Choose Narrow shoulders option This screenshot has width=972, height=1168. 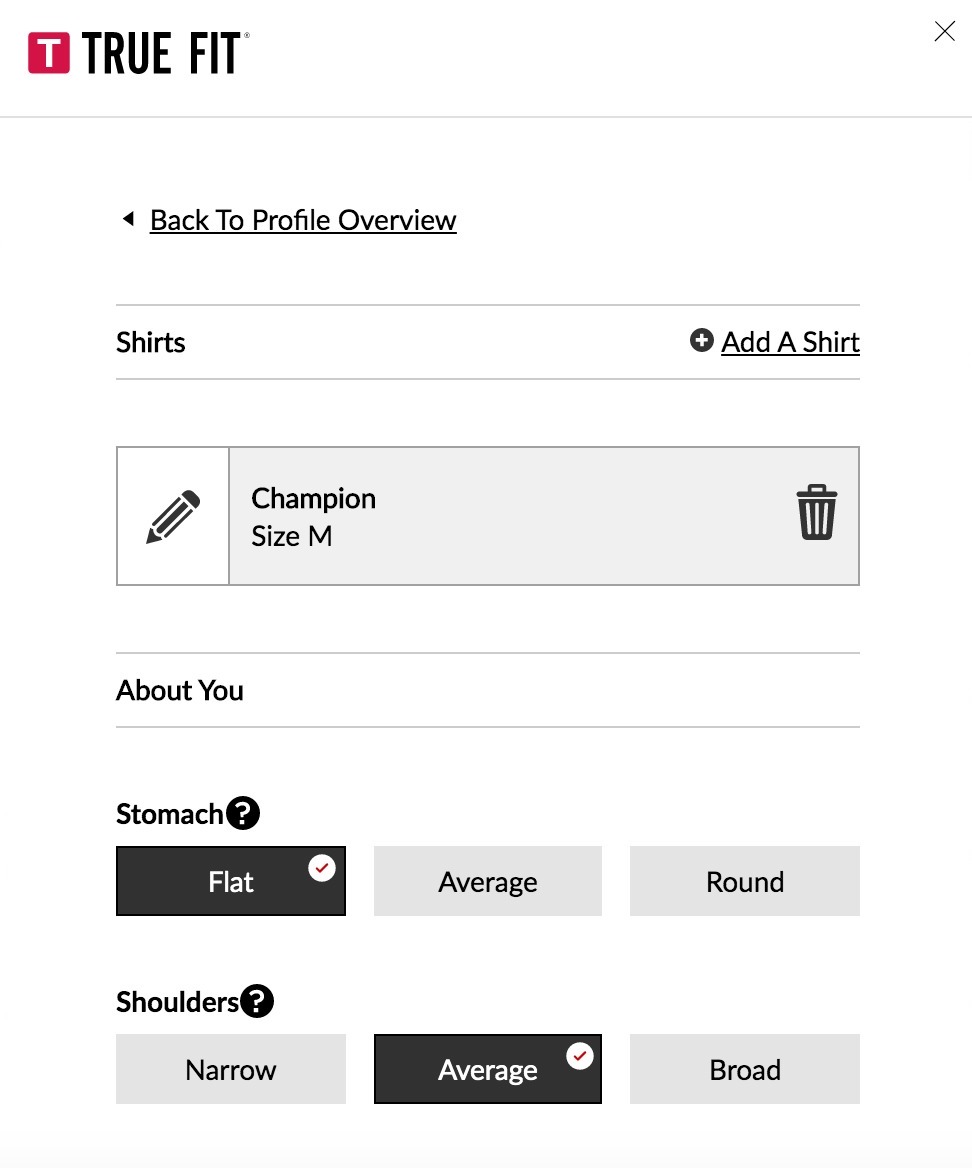[x=231, y=1070]
